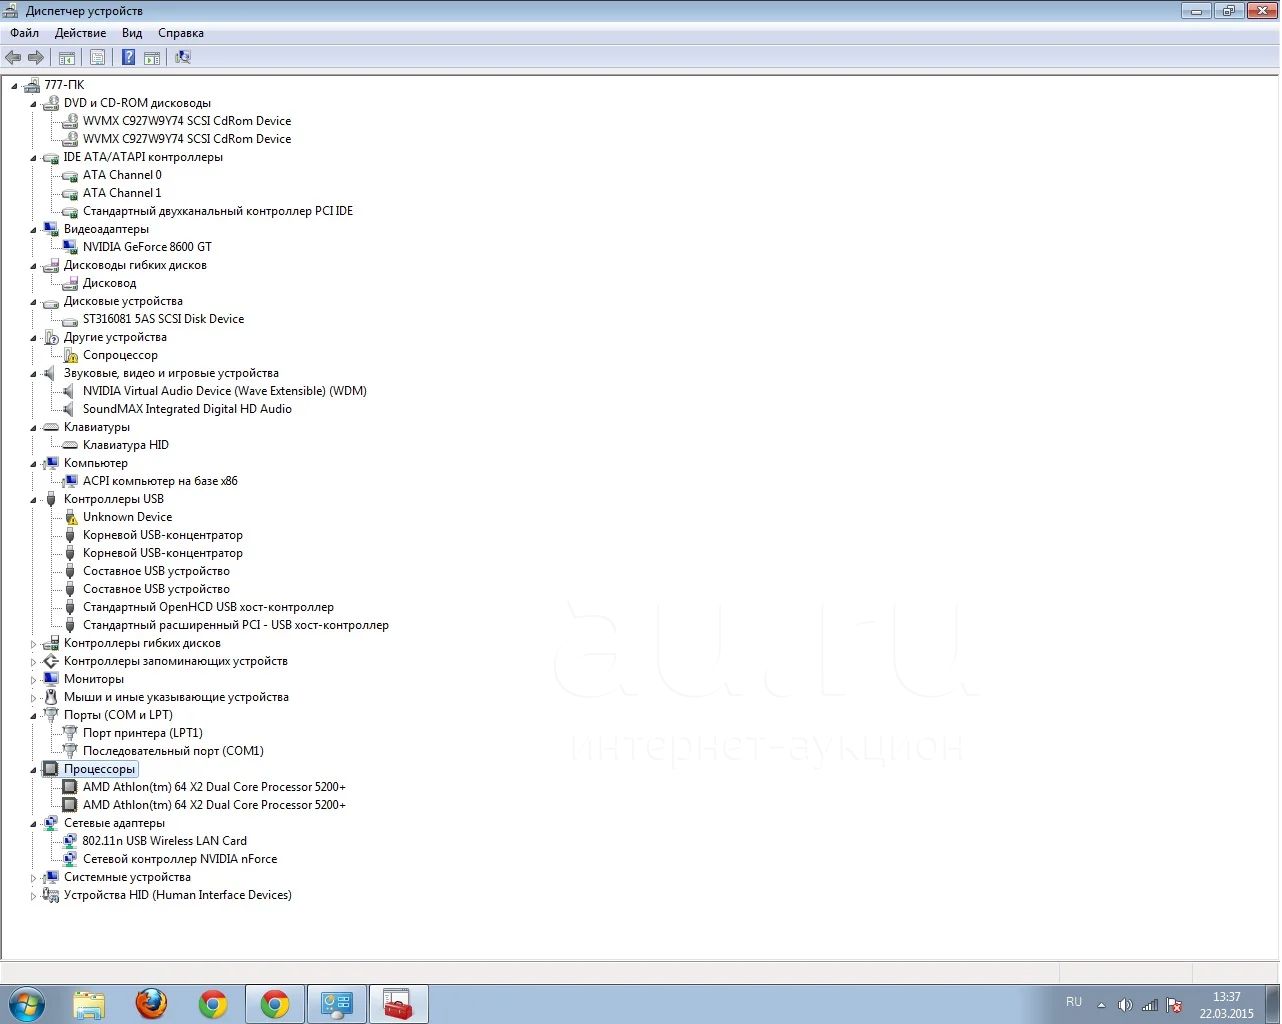
Task: Collapse the Процессоры node
Action: point(33,769)
